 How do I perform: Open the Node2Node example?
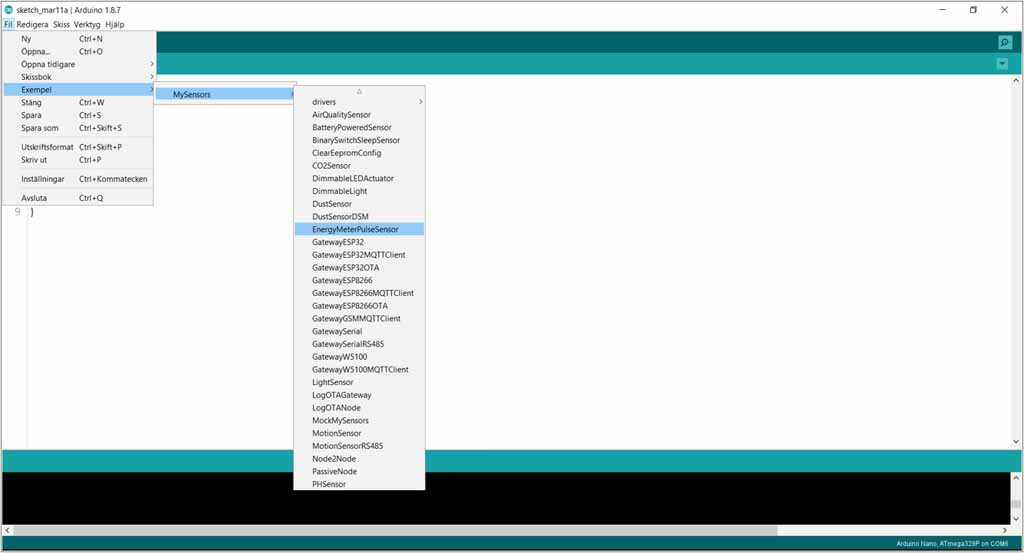click(x=359, y=458)
